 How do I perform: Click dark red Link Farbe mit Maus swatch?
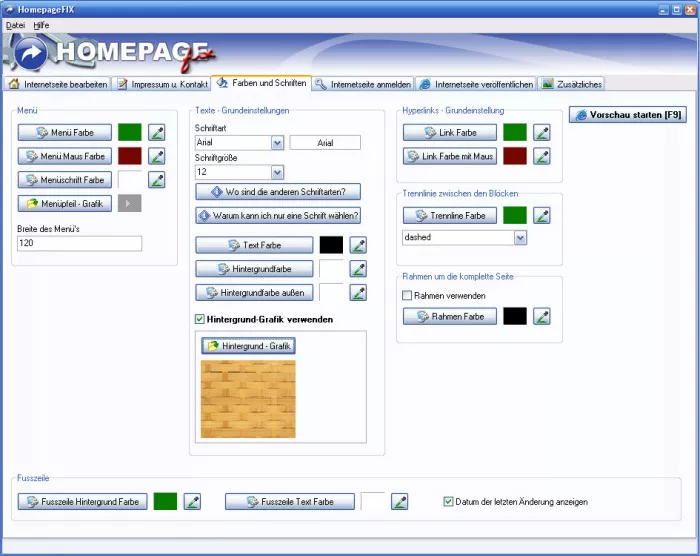point(515,156)
